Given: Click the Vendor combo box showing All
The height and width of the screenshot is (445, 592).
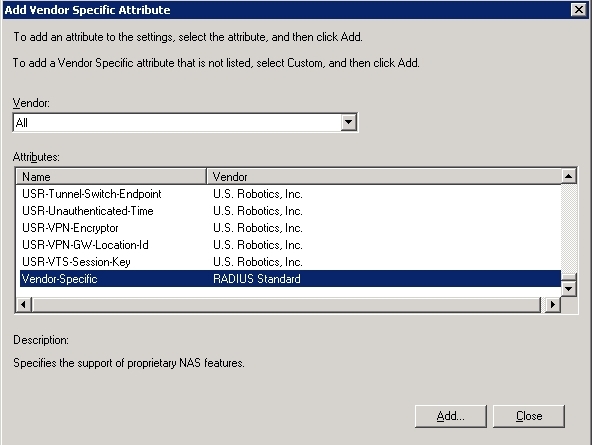Looking at the screenshot, I should tap(185, 122).
